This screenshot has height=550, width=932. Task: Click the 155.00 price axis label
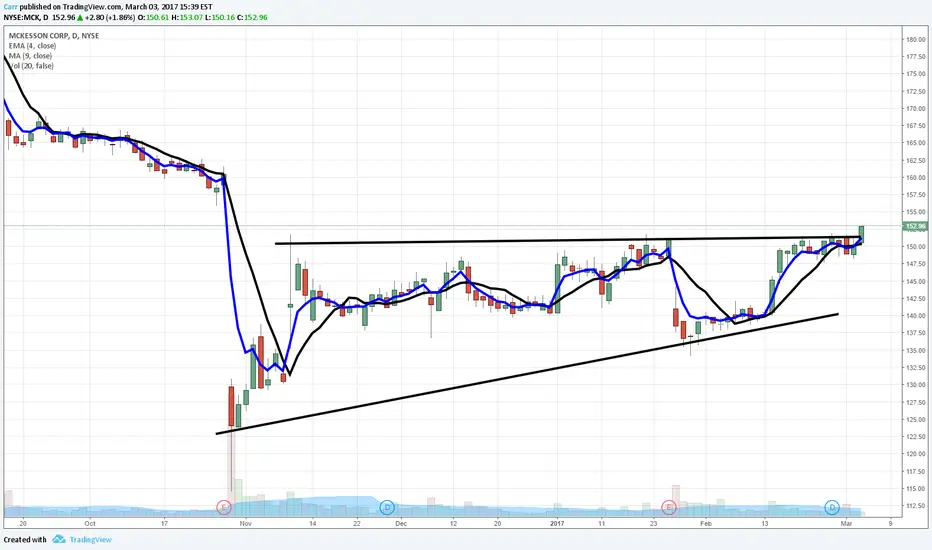click(x=915, y=212)
